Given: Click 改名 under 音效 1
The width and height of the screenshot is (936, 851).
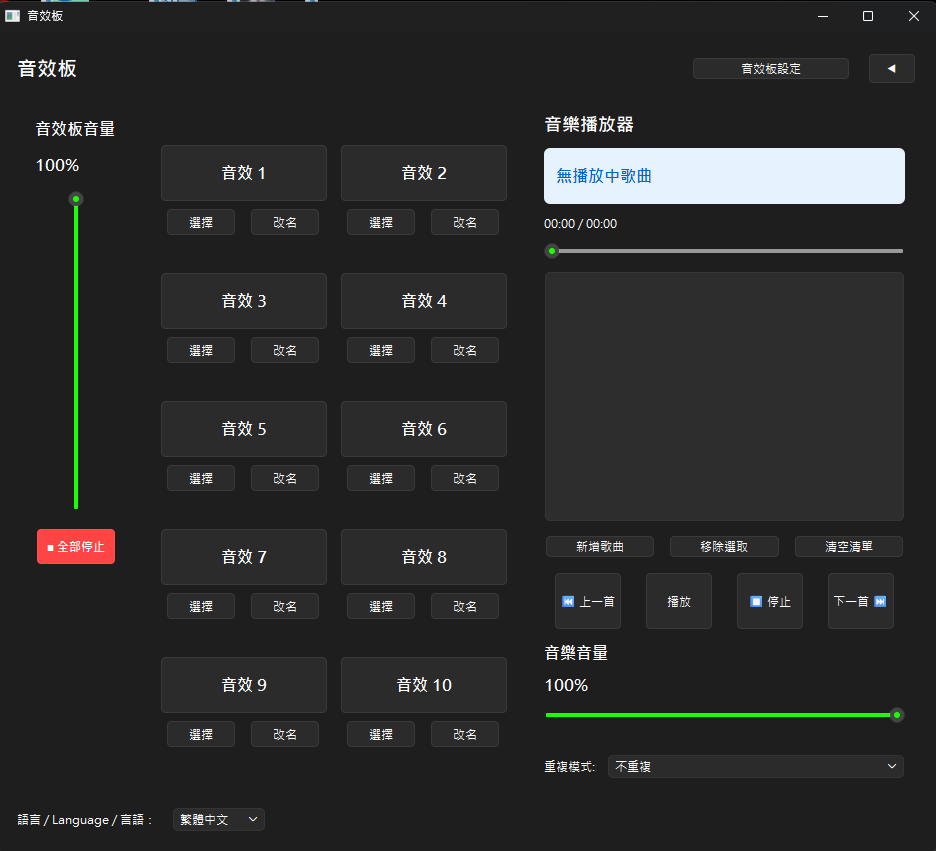Looking at the screenshot, I should pos(285,222).
